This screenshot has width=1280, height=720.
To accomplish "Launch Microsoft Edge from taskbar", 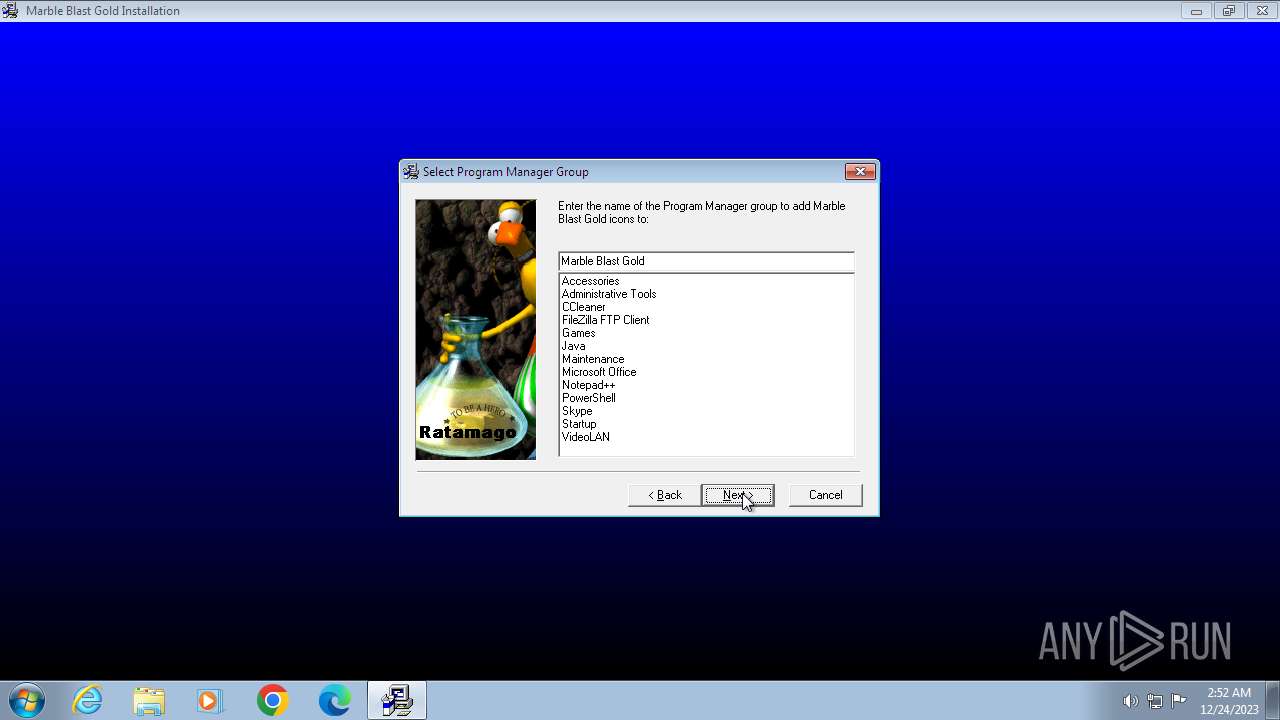I will click(334, 701).
